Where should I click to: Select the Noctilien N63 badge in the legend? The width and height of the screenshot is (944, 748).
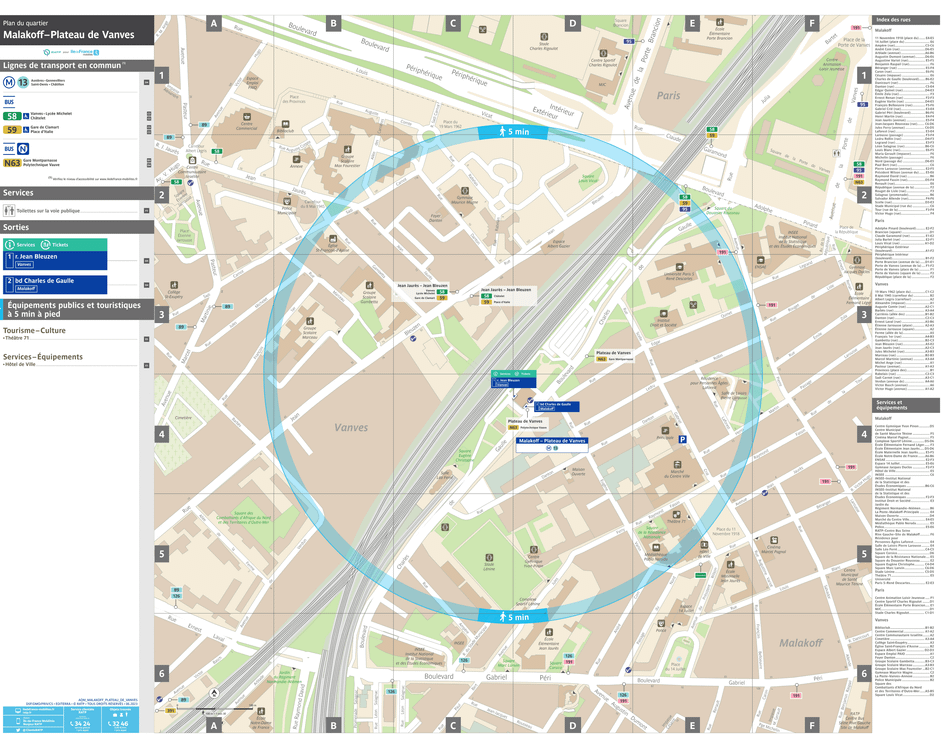[10, 160]
